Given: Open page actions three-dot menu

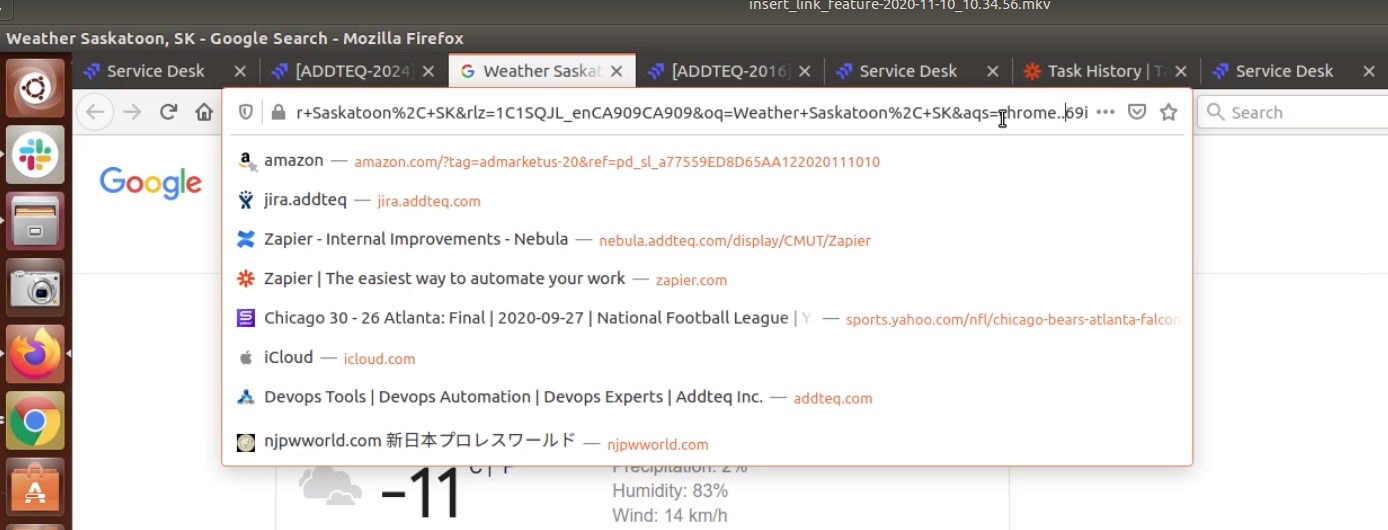Looking at the screenshot, I should 1105,112.
